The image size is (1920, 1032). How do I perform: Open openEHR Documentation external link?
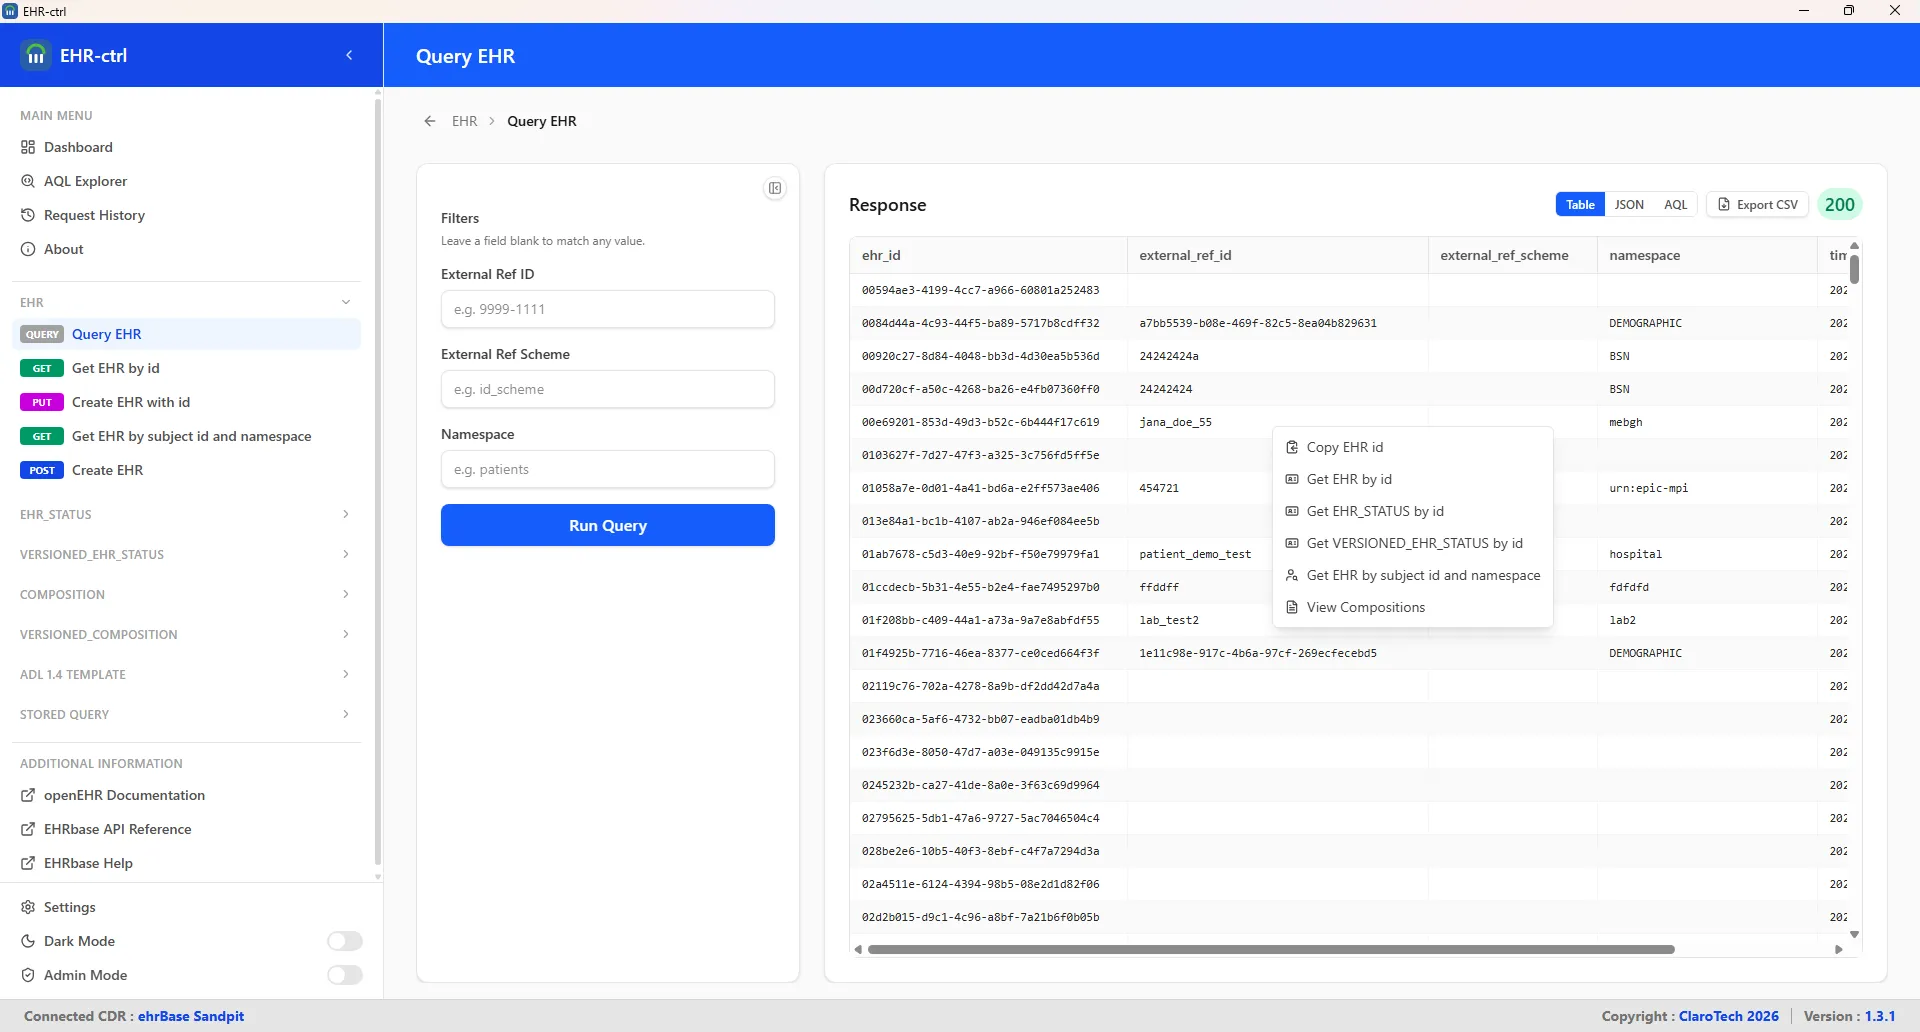[x=124, y=795]
